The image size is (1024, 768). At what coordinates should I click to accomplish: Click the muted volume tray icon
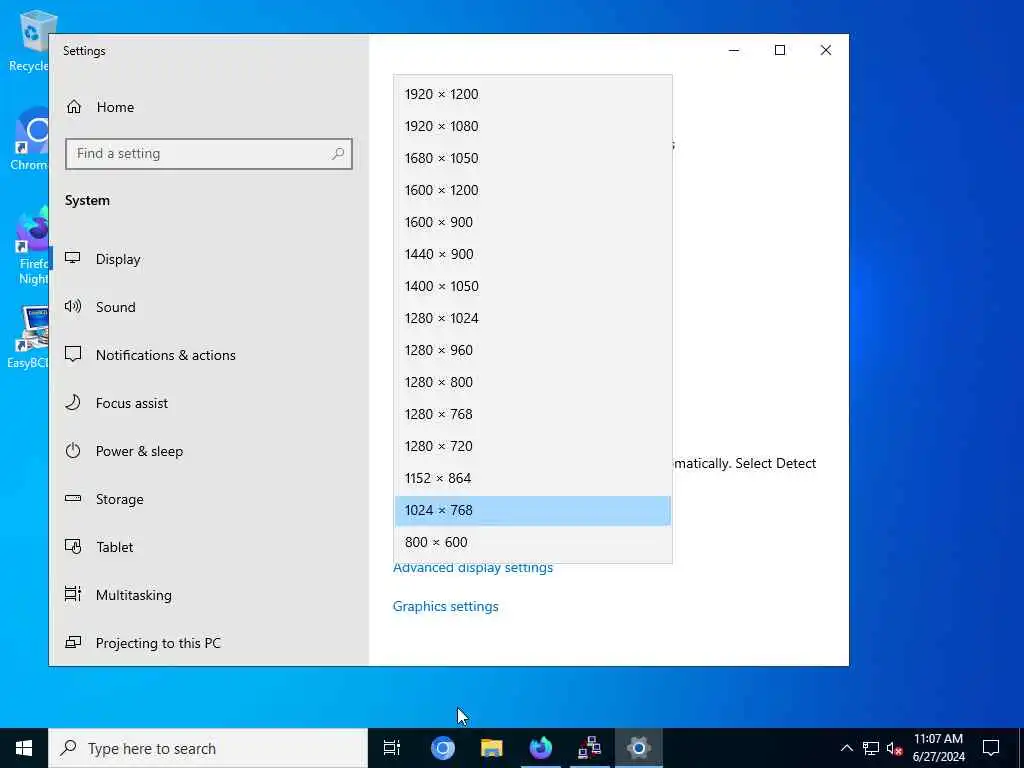tap(895, 748)
